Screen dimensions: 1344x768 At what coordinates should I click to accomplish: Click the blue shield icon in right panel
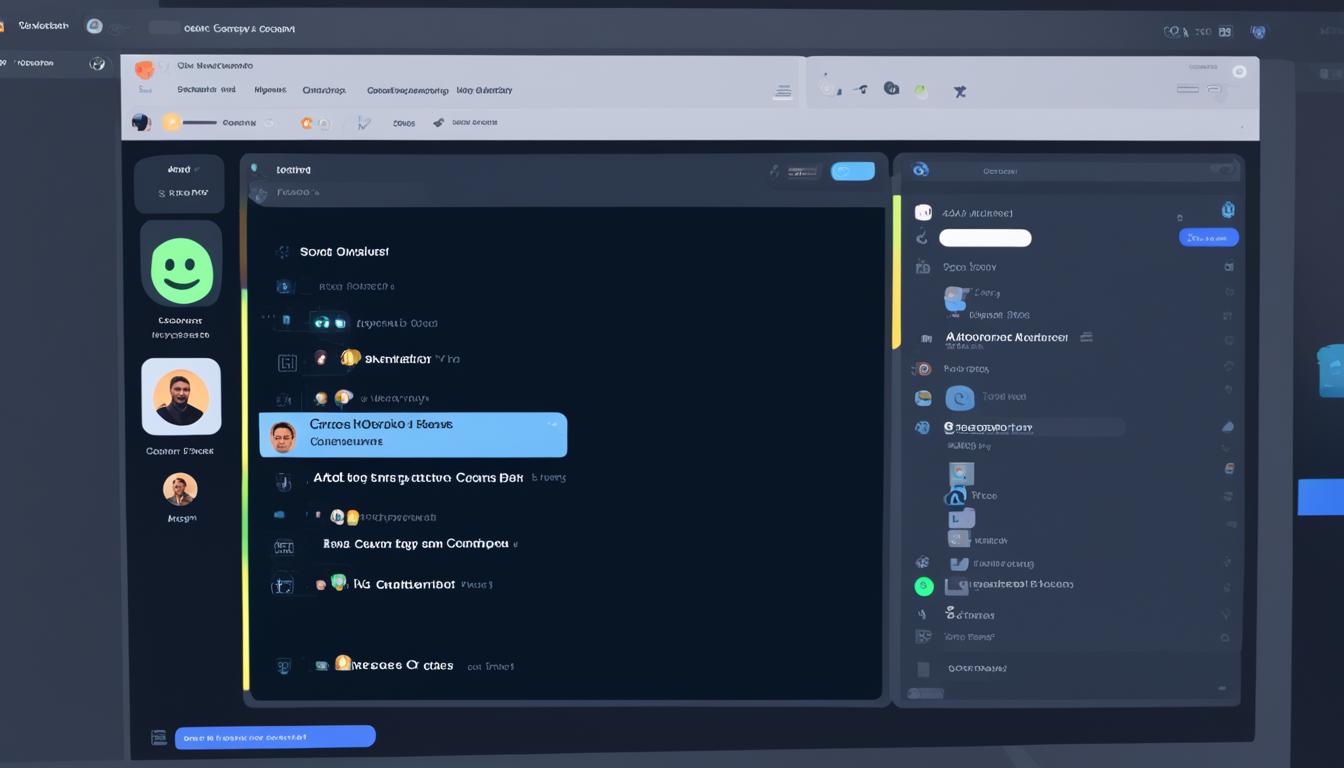tap(1228, 210)
